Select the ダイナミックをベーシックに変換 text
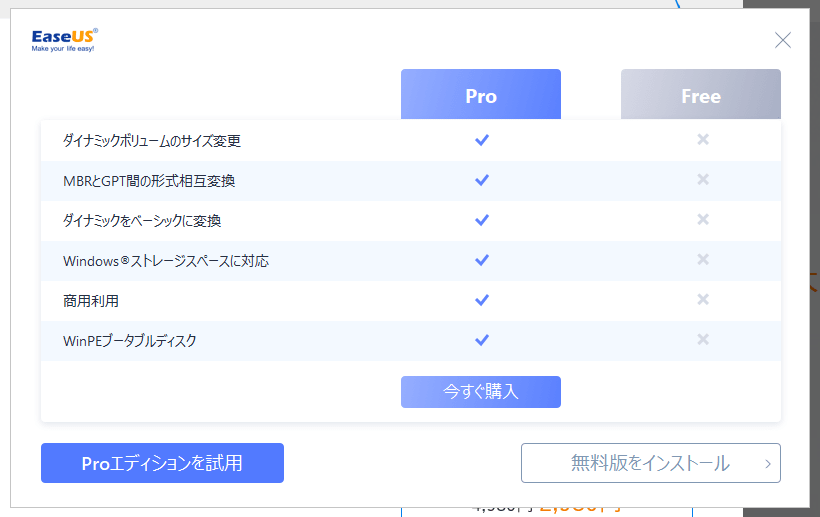820x517 pixels. (142, 221)
